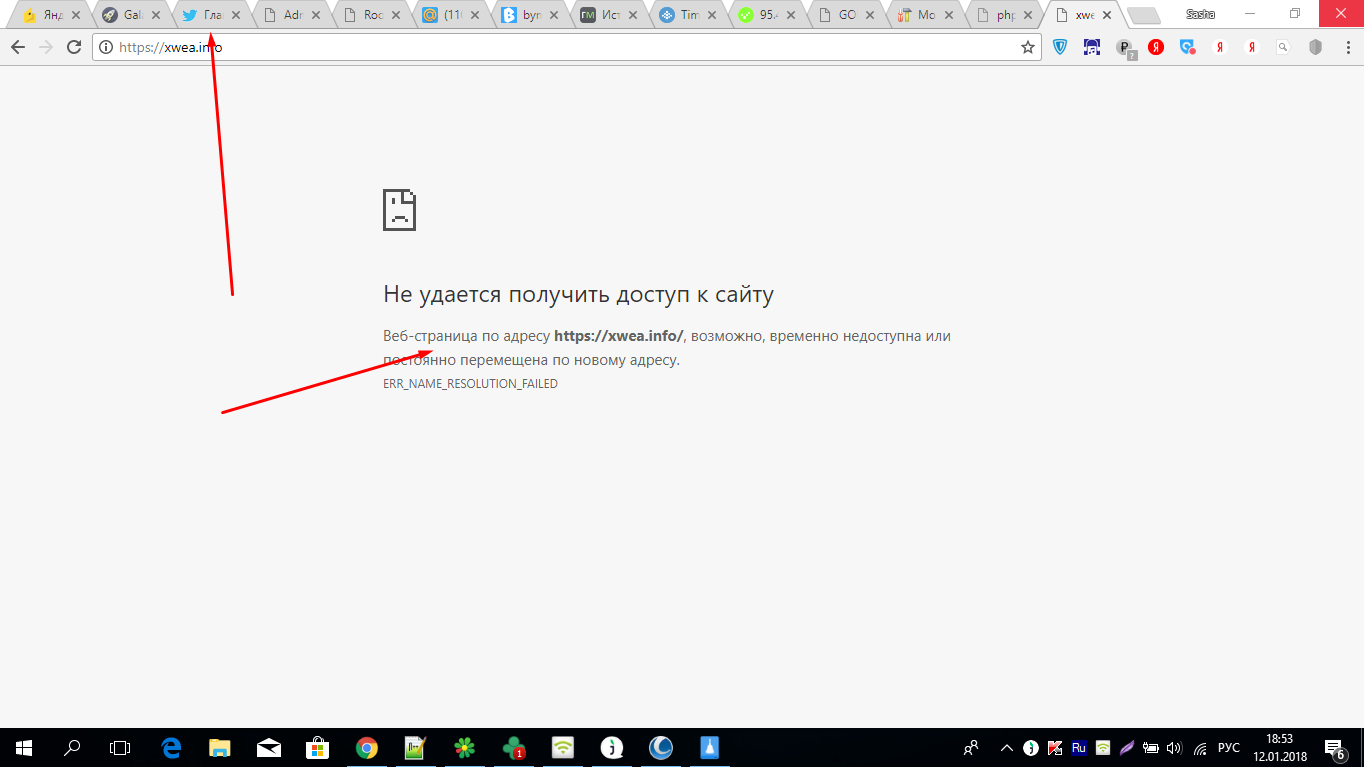The height and width of the screenshot is (767, 1364).
Task: Open Chrome's three-dot menu
Action: click(1346, 47)
